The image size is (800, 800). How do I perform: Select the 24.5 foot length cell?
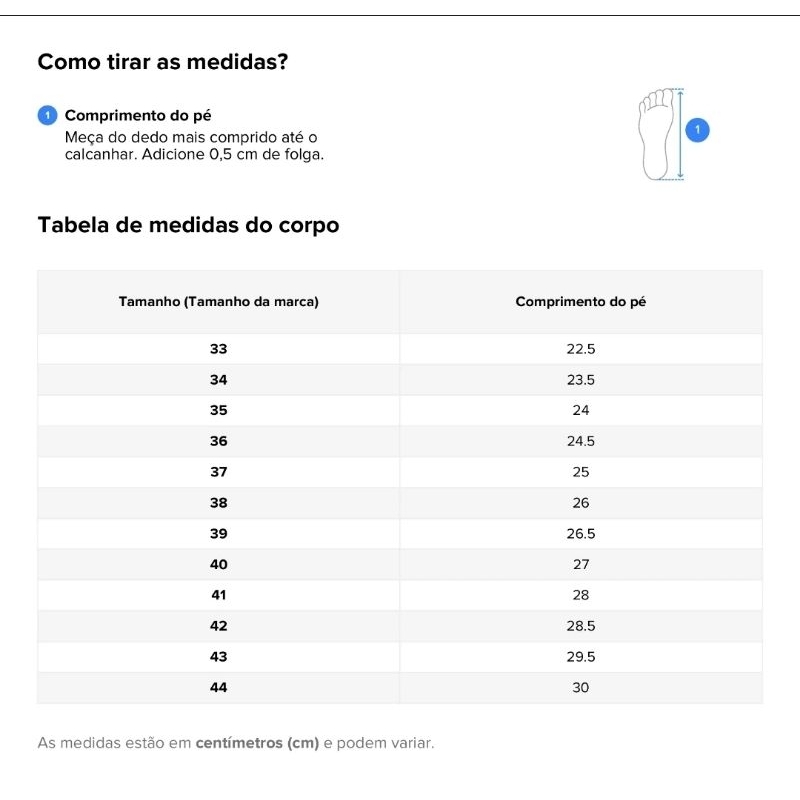tap(580, 441)
